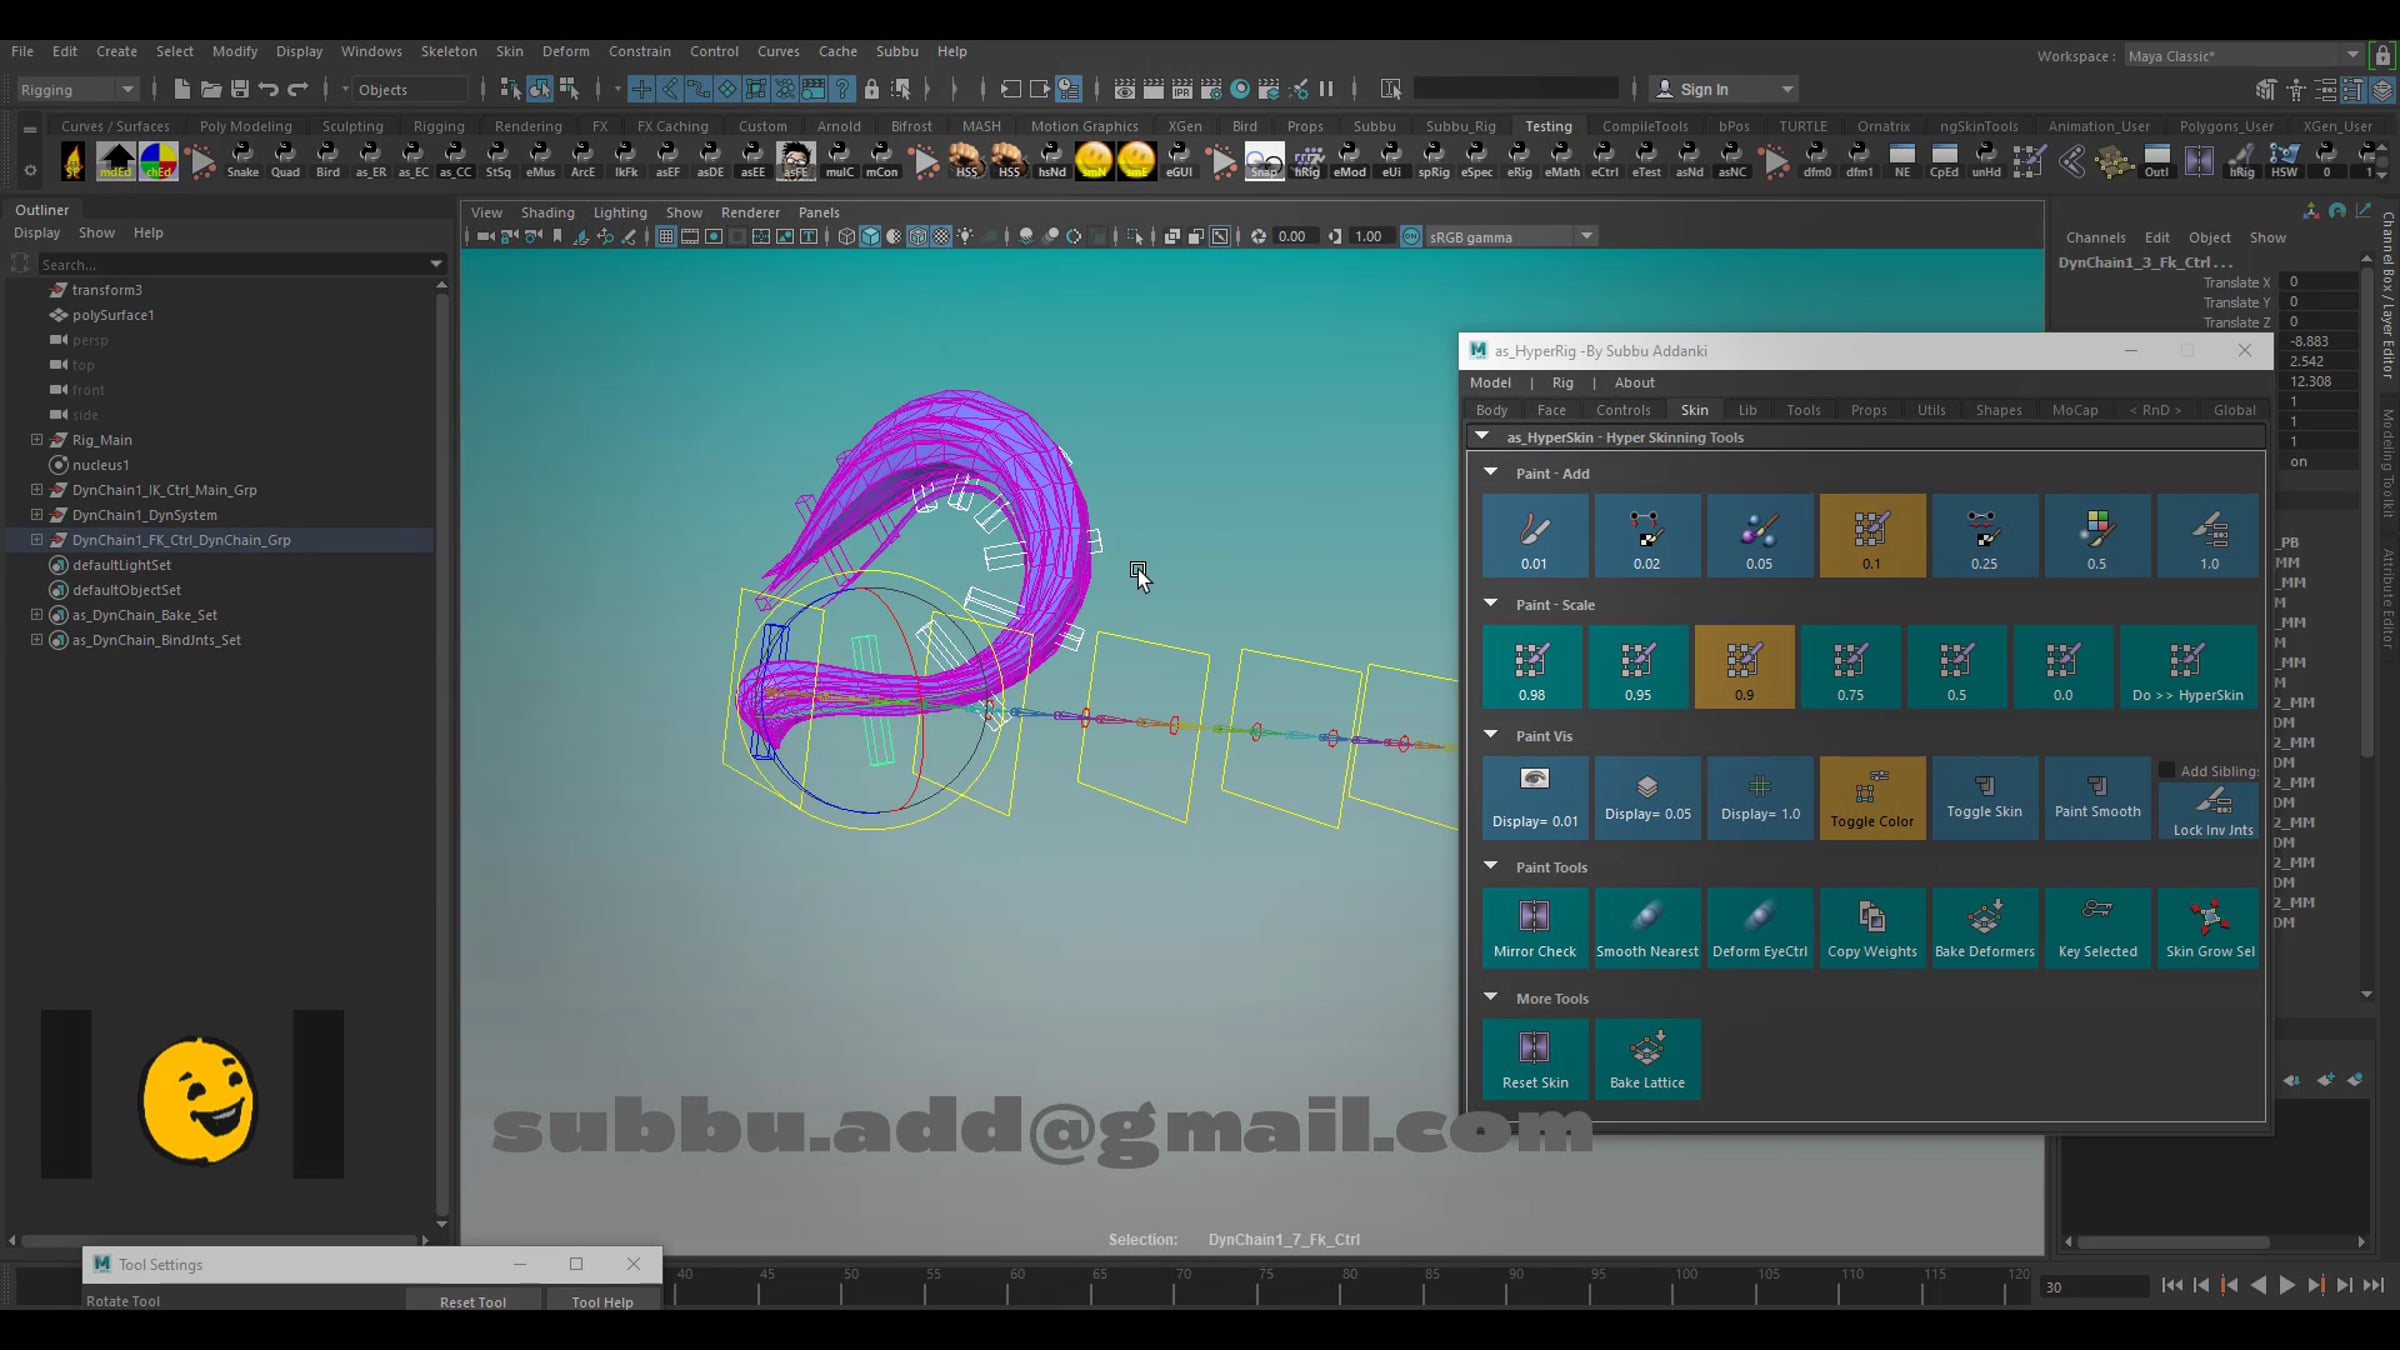
Task: Go to end of playback range
Action: (2373, 1285)
